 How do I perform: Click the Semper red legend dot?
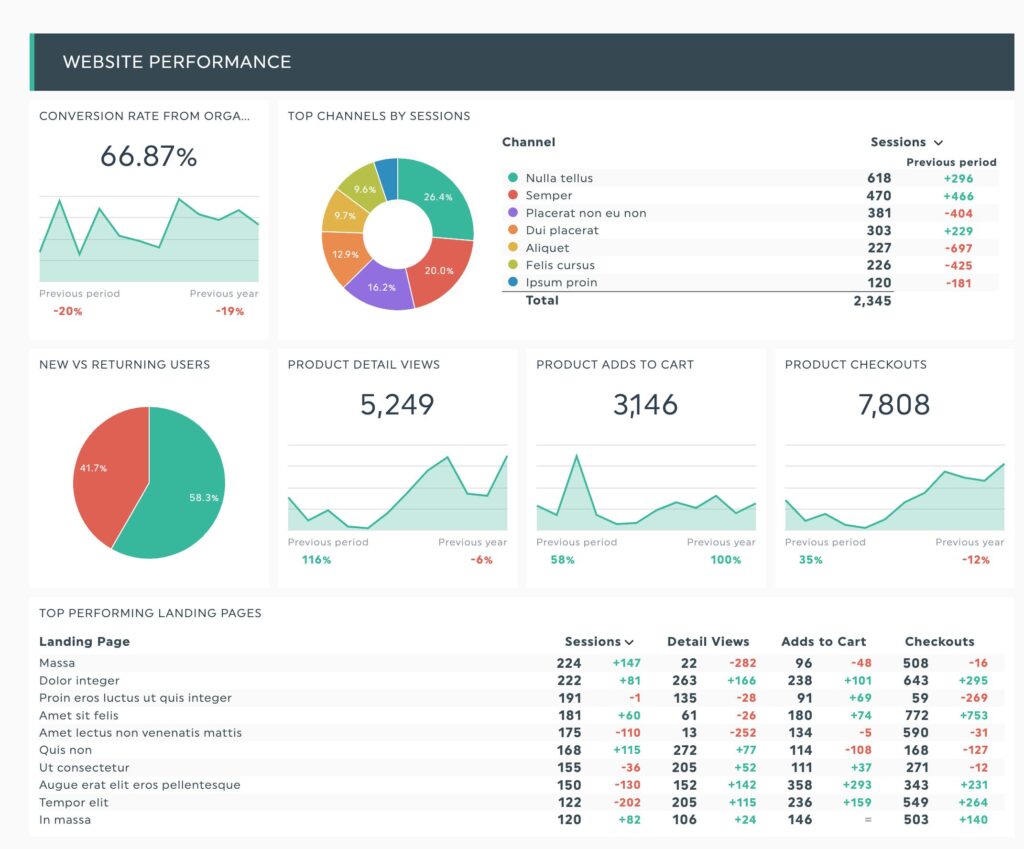point(513,195)
